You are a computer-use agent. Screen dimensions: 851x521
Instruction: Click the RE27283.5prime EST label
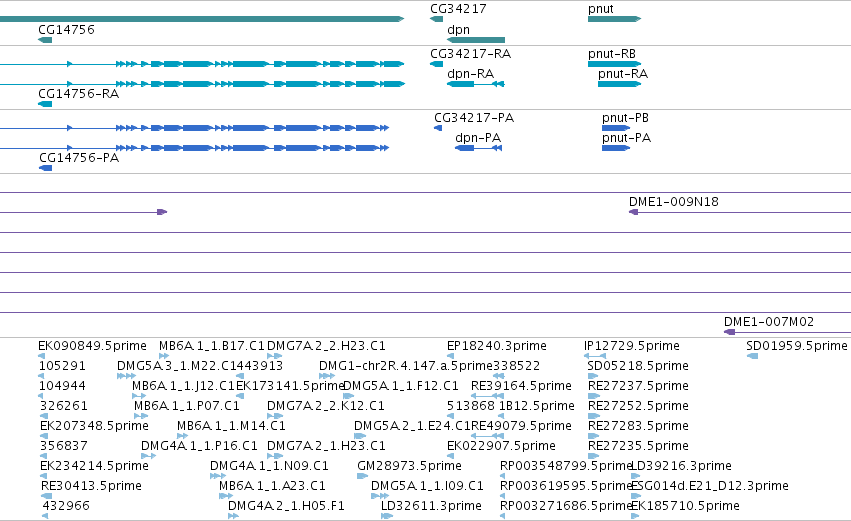(638, 425)
